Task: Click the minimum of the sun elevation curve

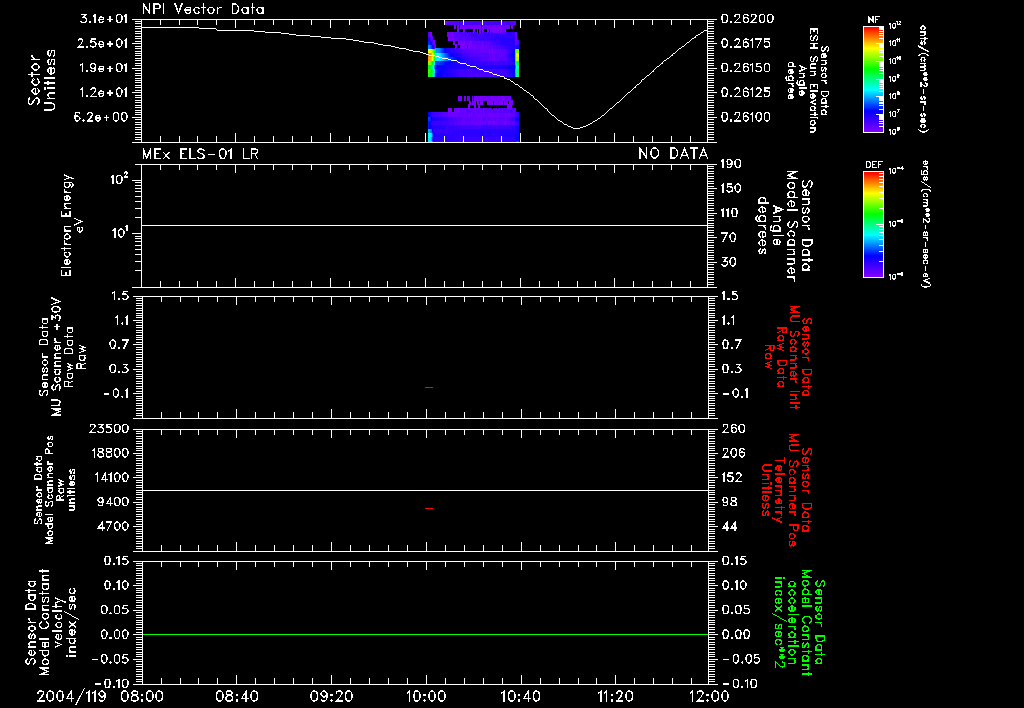Action: tap(576, 128)
